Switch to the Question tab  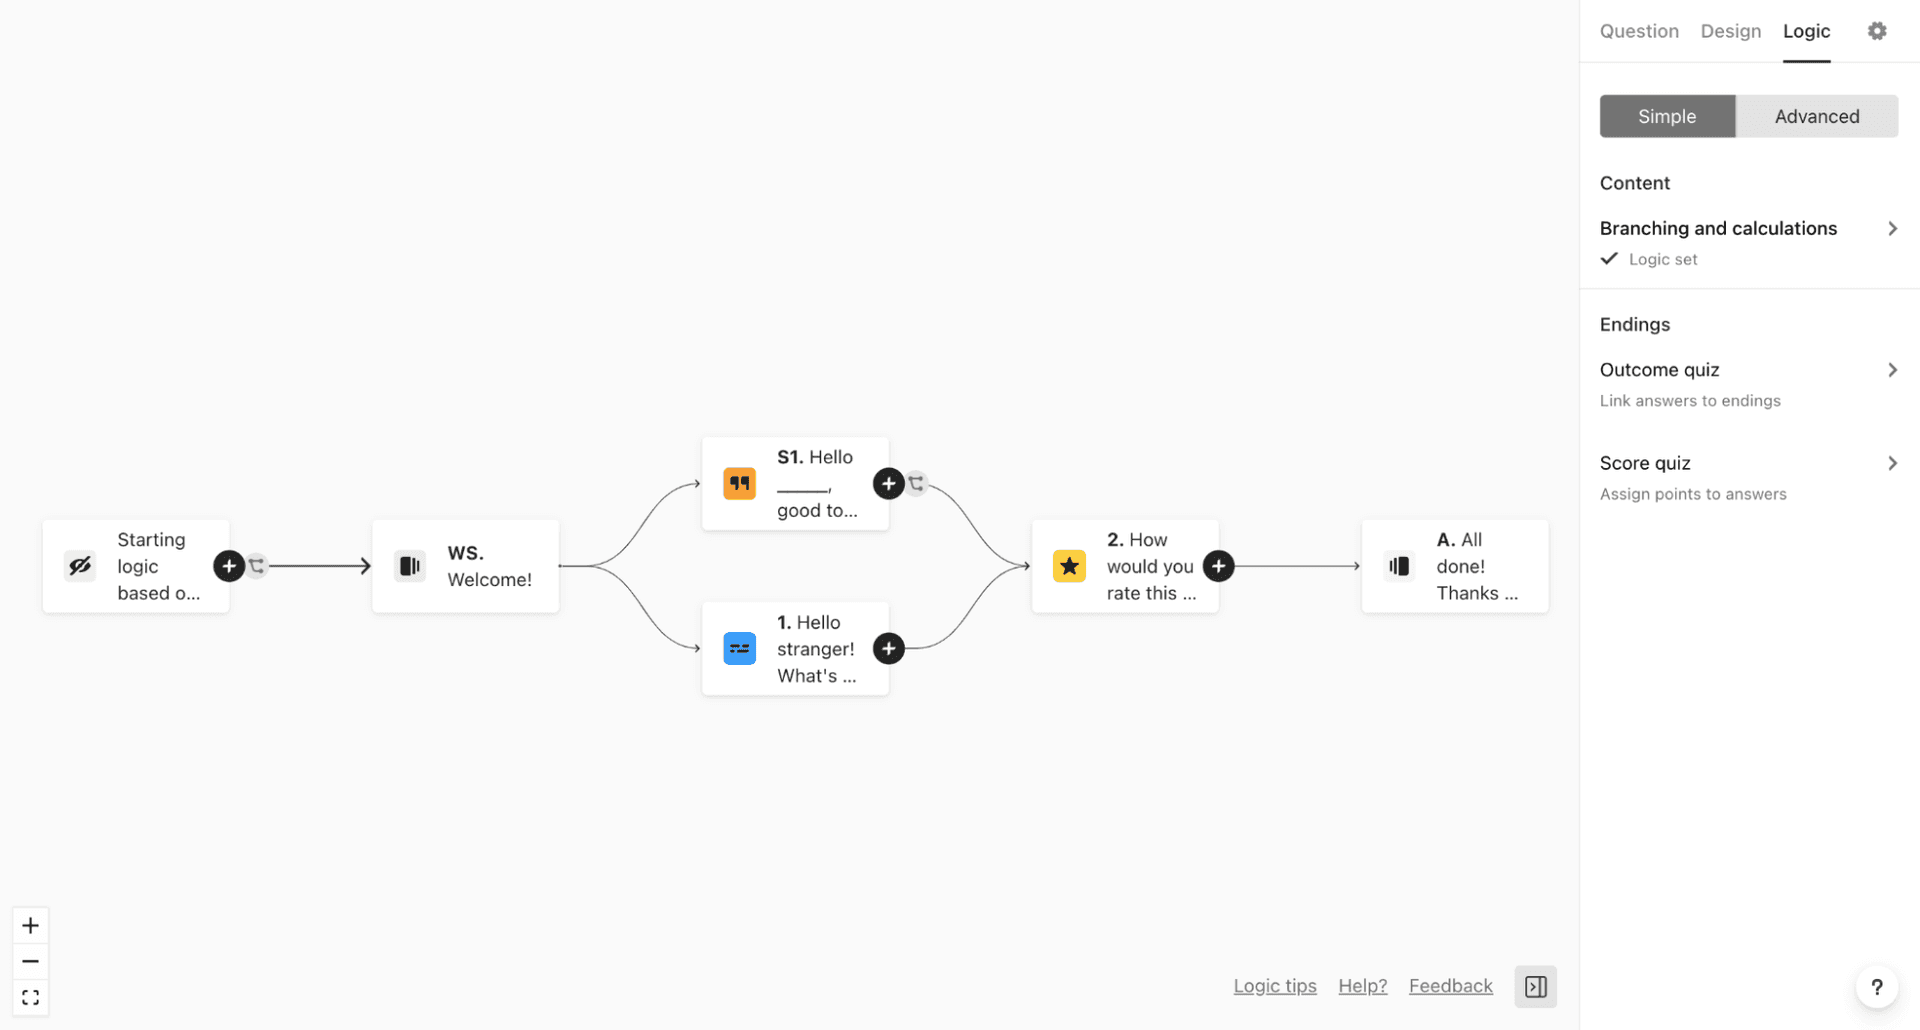(1638, 31)
